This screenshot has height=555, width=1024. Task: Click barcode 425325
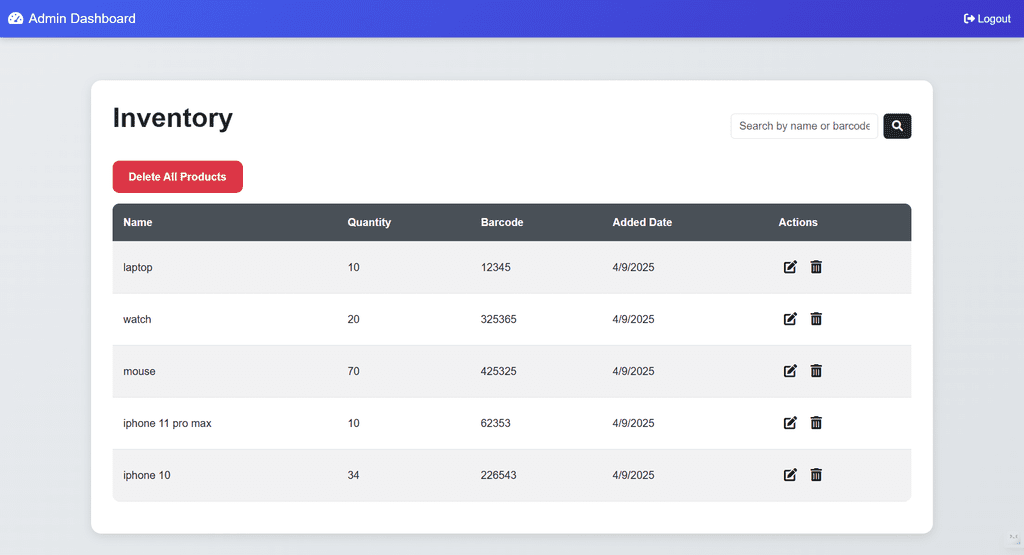point(498,371)
